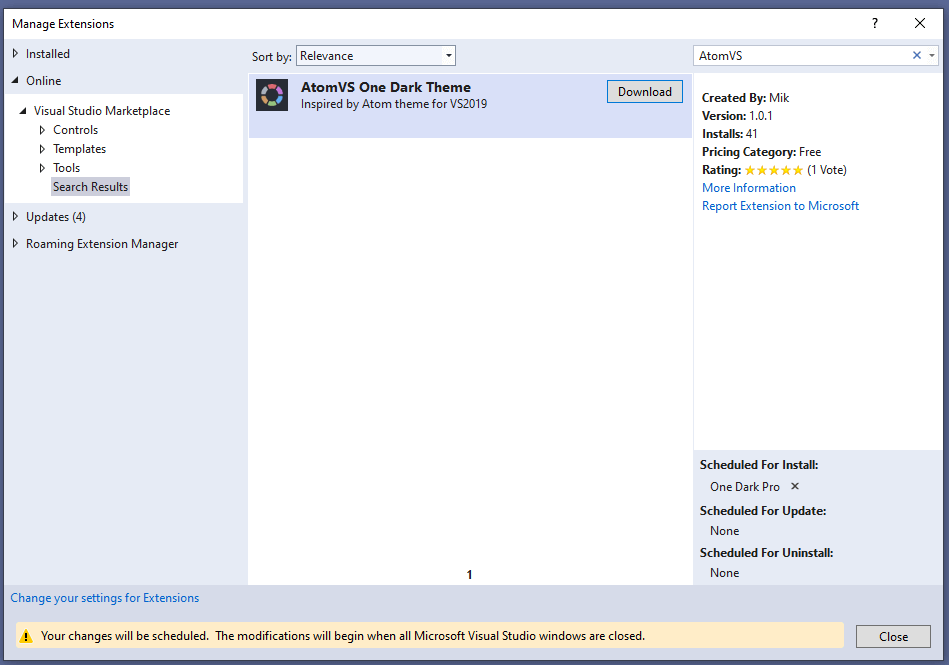Click the warning icon in notification bar
This screenshot has height=665, width=949.
tap(27, 636)
